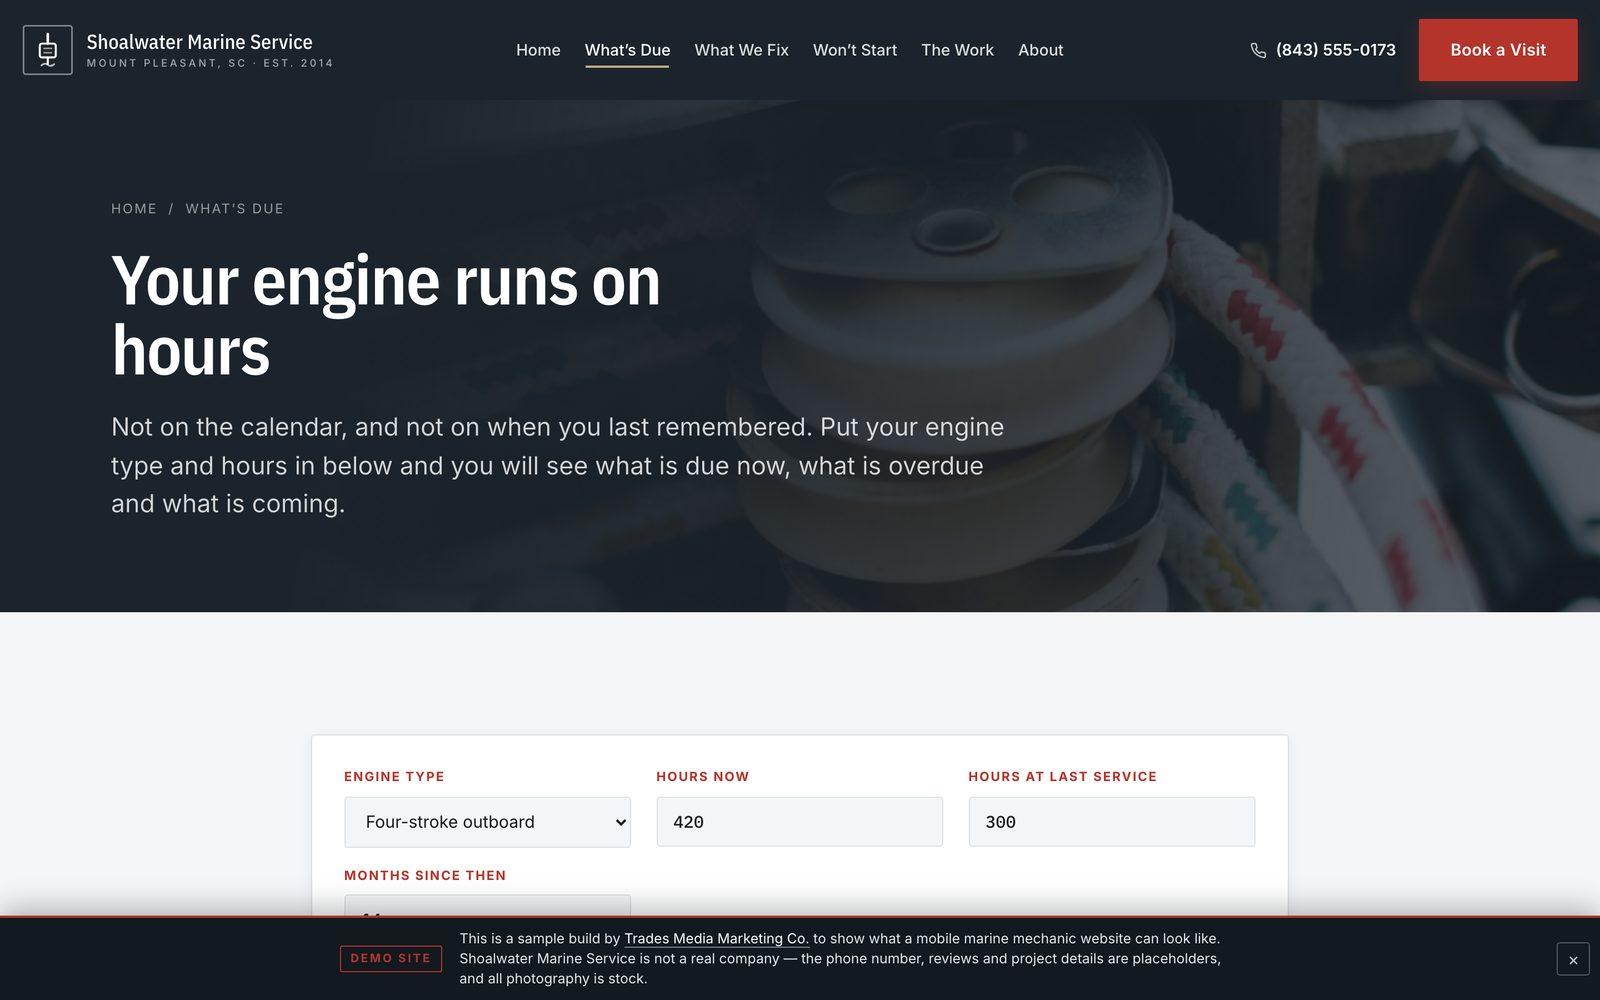1600x1000 pixels.
Task: Click the DEMO SITE badge
Action: (x=391, y=958)
